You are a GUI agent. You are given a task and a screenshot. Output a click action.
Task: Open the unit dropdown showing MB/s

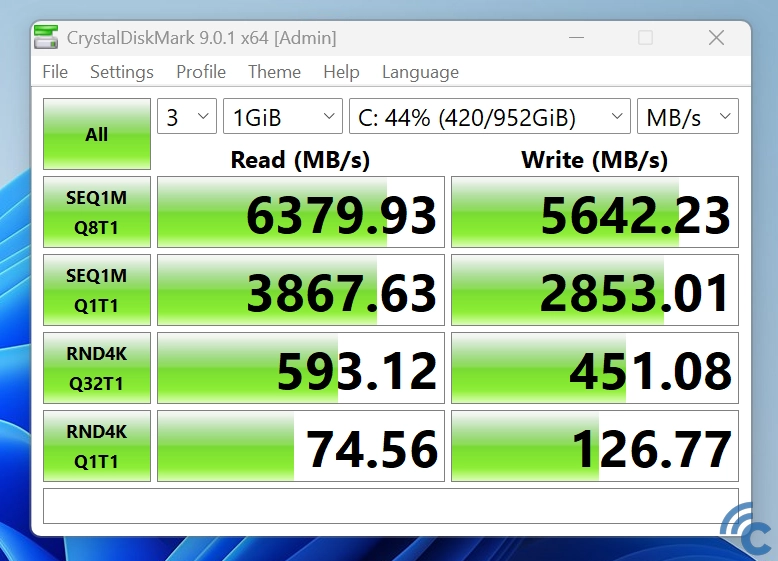pos(688,117)
